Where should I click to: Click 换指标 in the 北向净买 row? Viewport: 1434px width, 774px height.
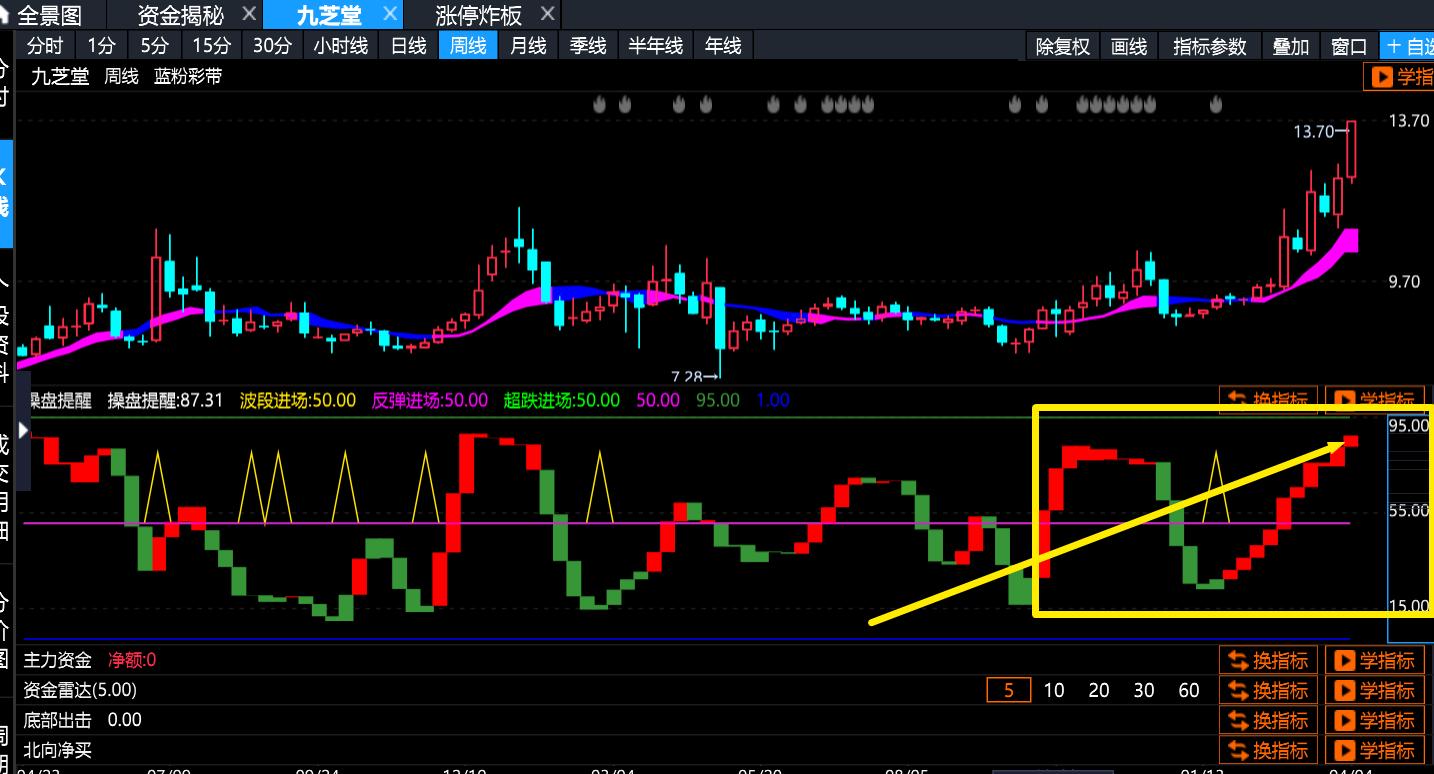pos(1268,750)
